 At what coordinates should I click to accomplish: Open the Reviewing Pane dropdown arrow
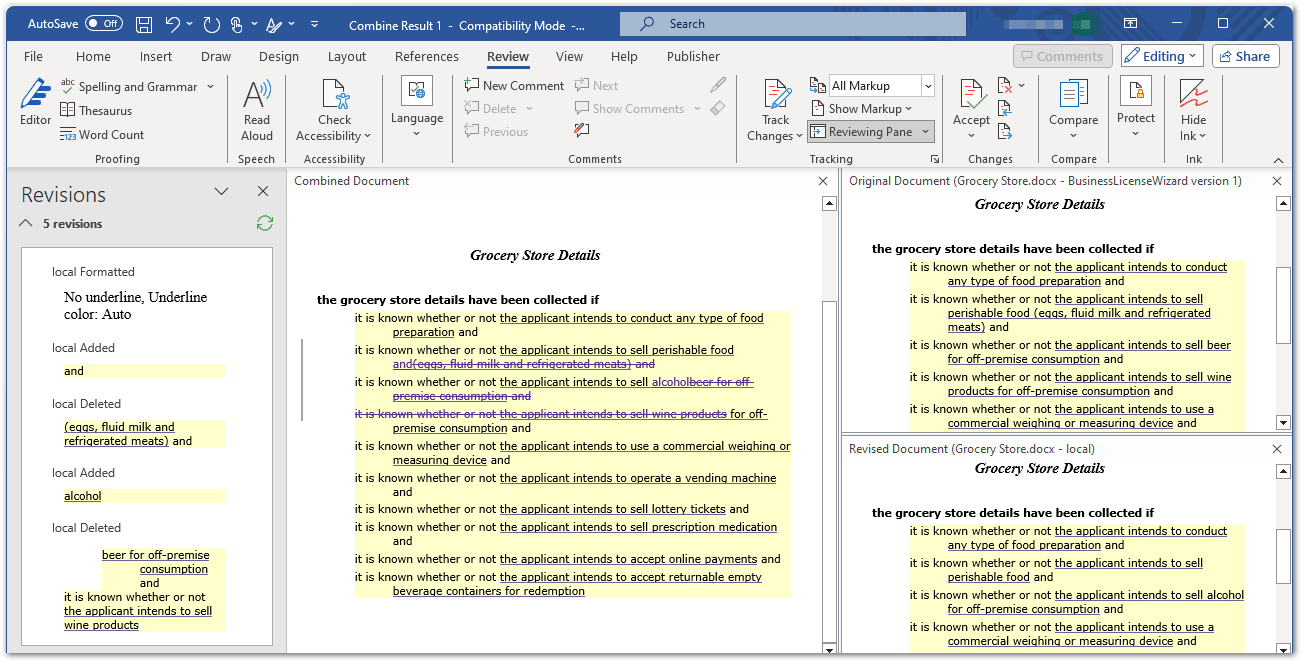point(926,132)
